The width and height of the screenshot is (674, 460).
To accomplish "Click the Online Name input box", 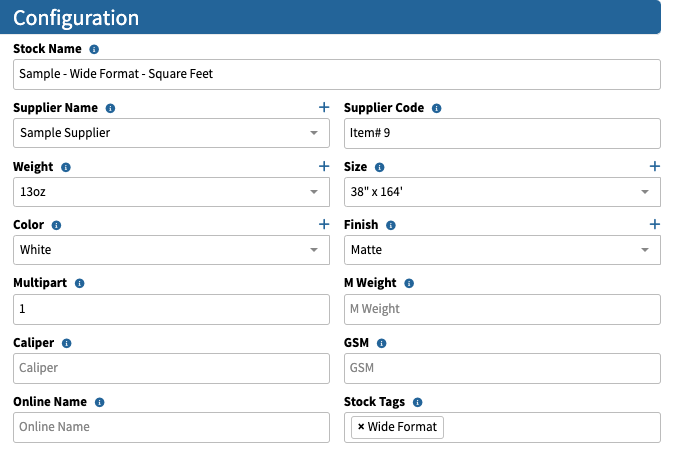I will coord(172,427).
